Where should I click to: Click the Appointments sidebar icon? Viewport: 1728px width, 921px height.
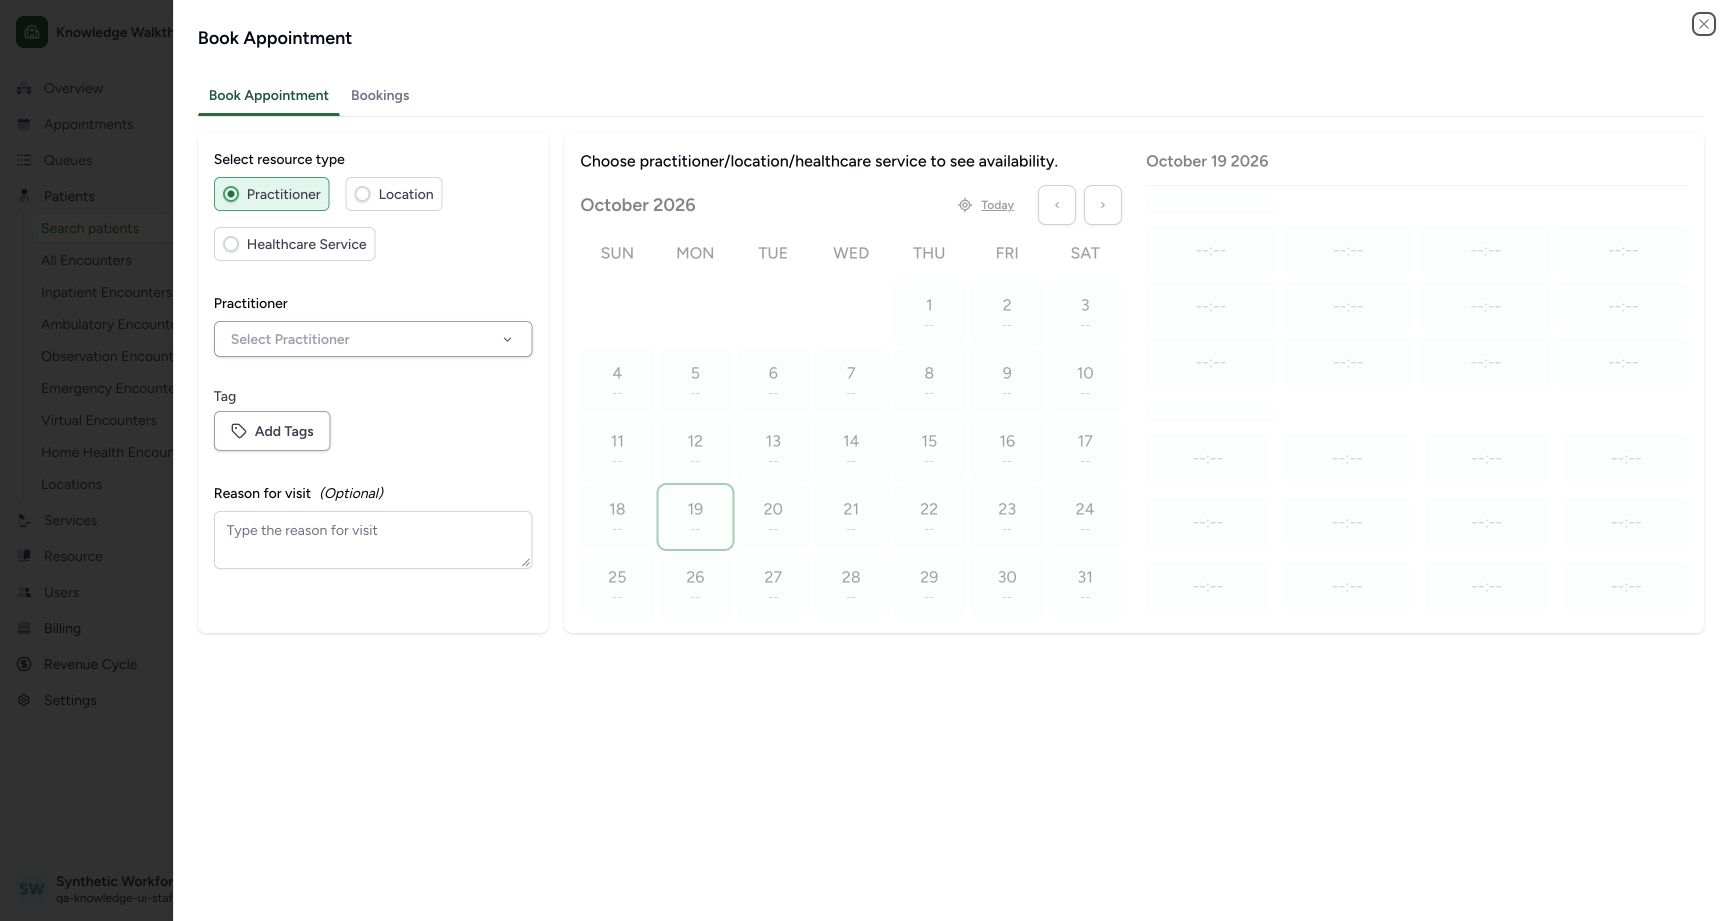[24, 124]
